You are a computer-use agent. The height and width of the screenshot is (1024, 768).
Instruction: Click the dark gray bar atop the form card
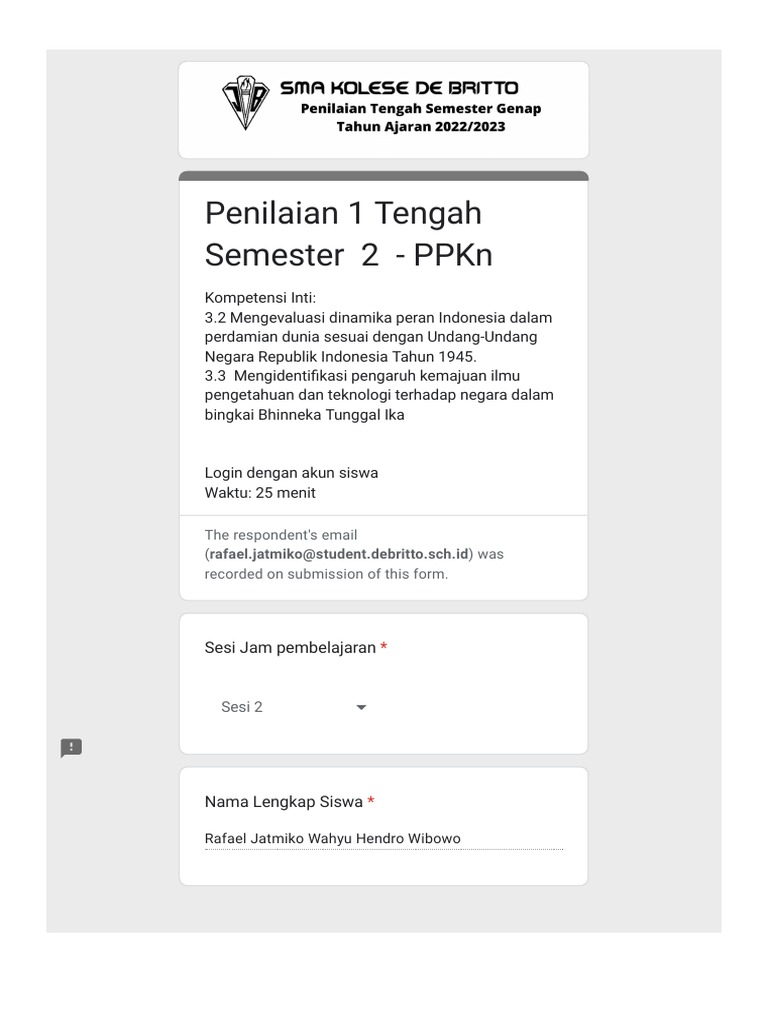pyautogui.click(x=384, y=176)
